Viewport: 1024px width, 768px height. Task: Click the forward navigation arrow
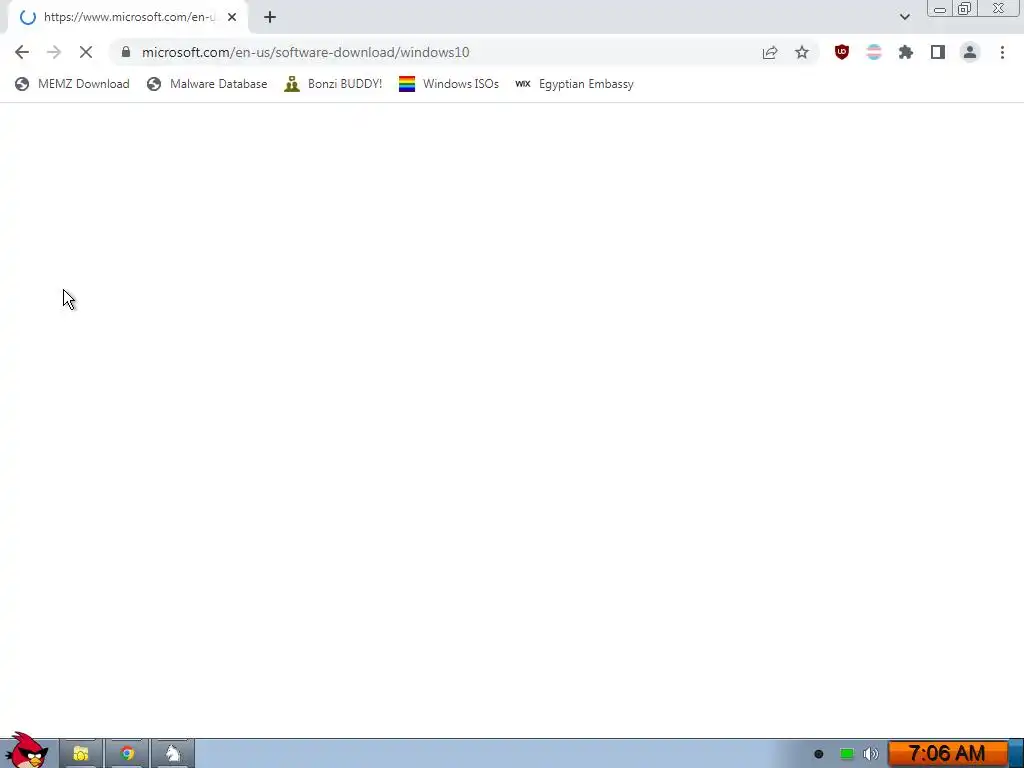coord(54,52)
